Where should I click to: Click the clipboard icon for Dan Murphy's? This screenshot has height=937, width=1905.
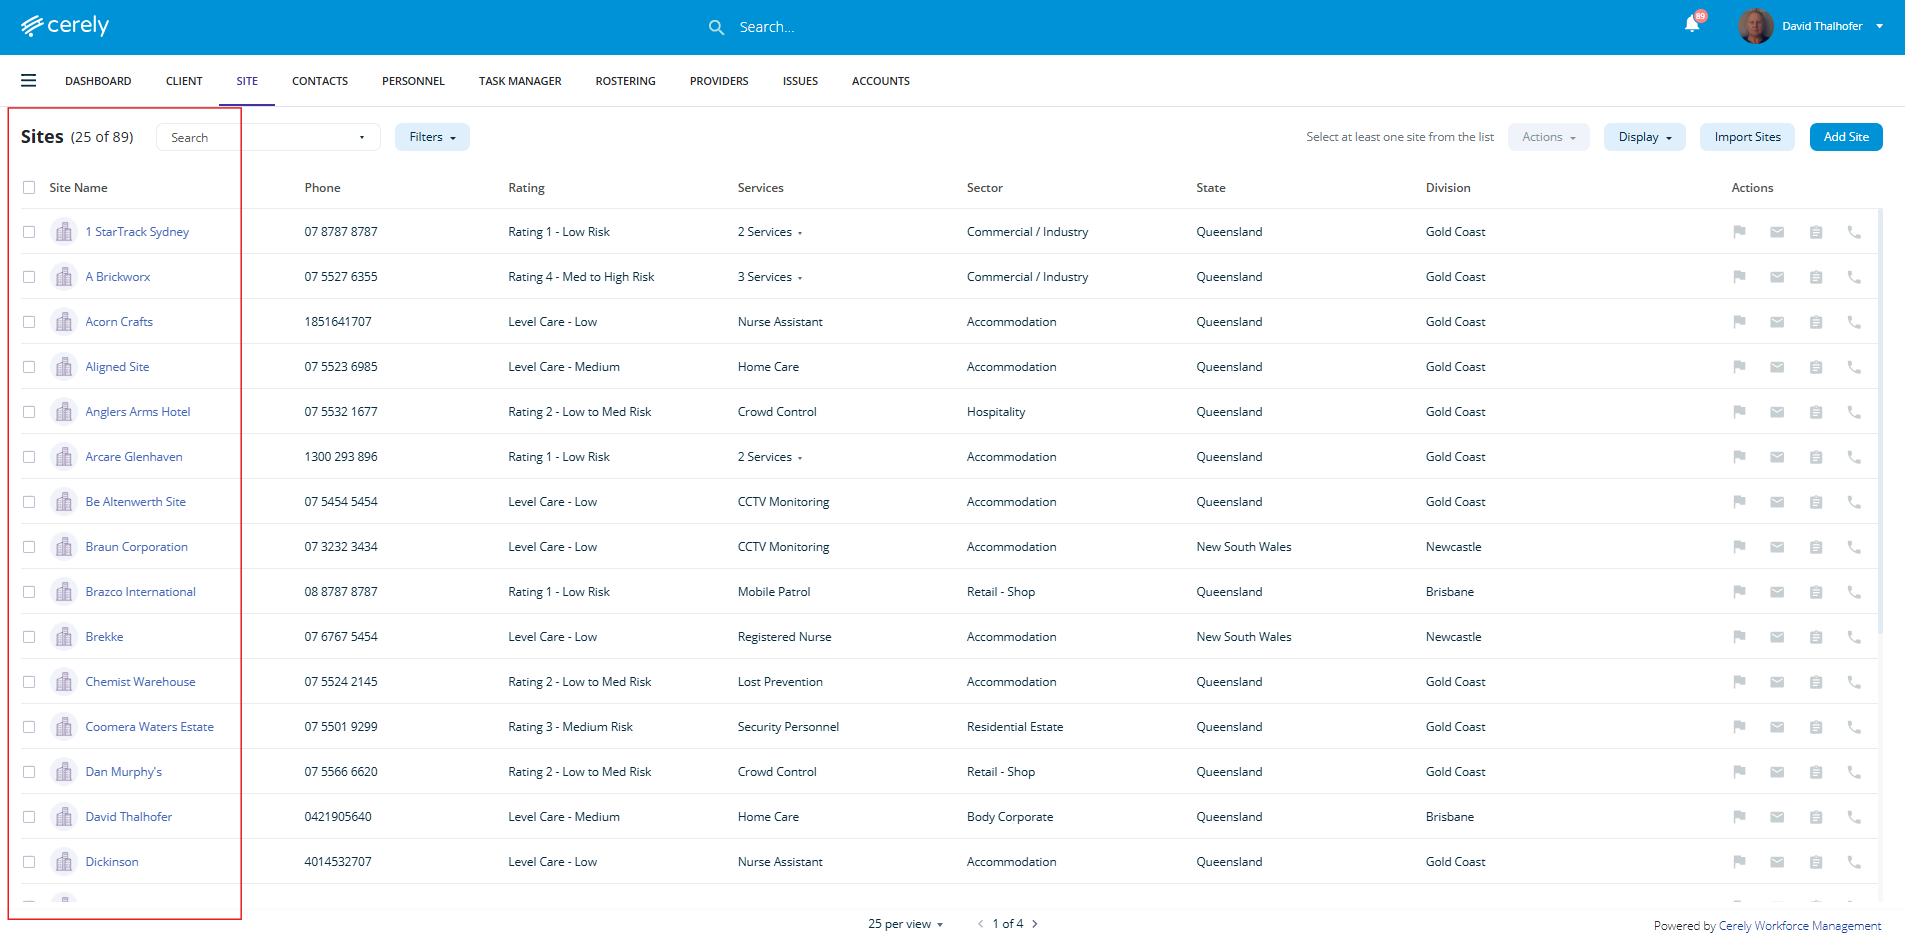coord(1816,772)
